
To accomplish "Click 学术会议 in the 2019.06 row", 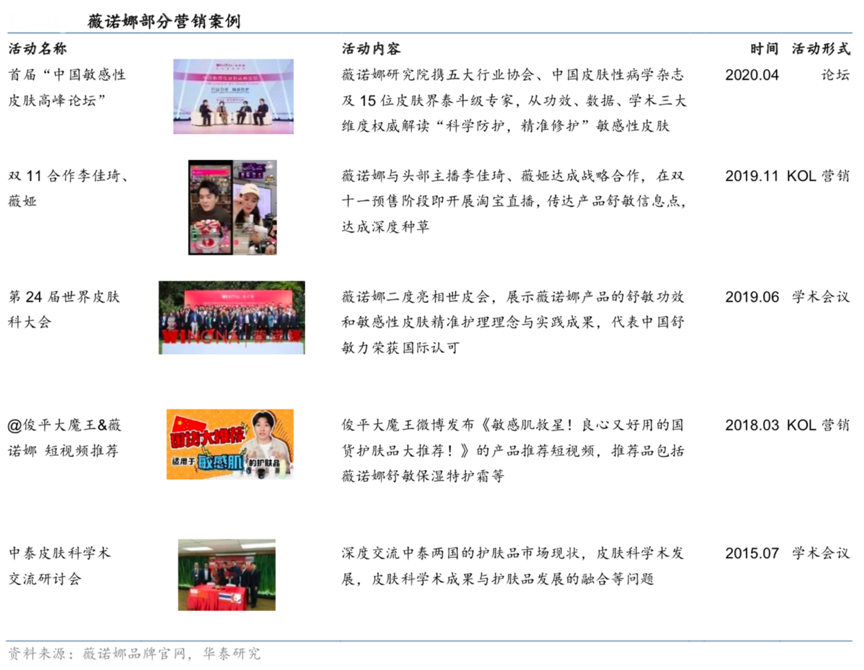I will pos(821,297).
